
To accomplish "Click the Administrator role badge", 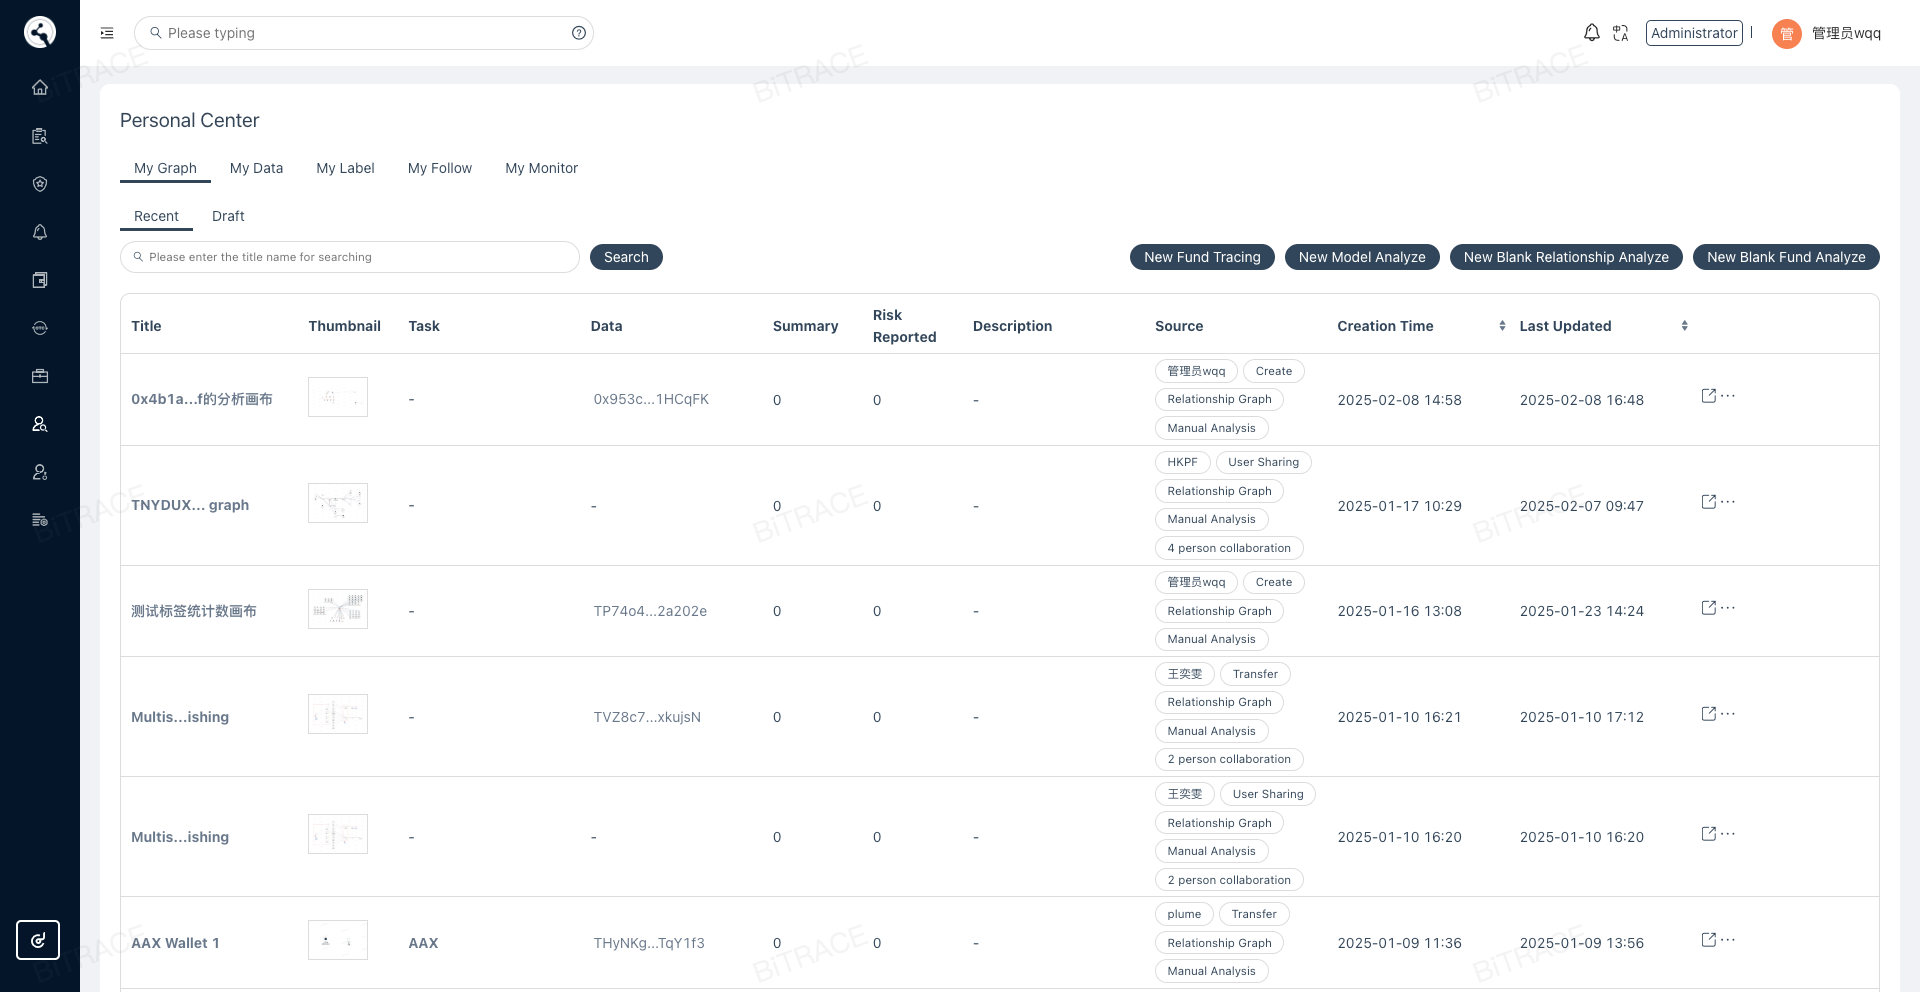I will 1694,33.
